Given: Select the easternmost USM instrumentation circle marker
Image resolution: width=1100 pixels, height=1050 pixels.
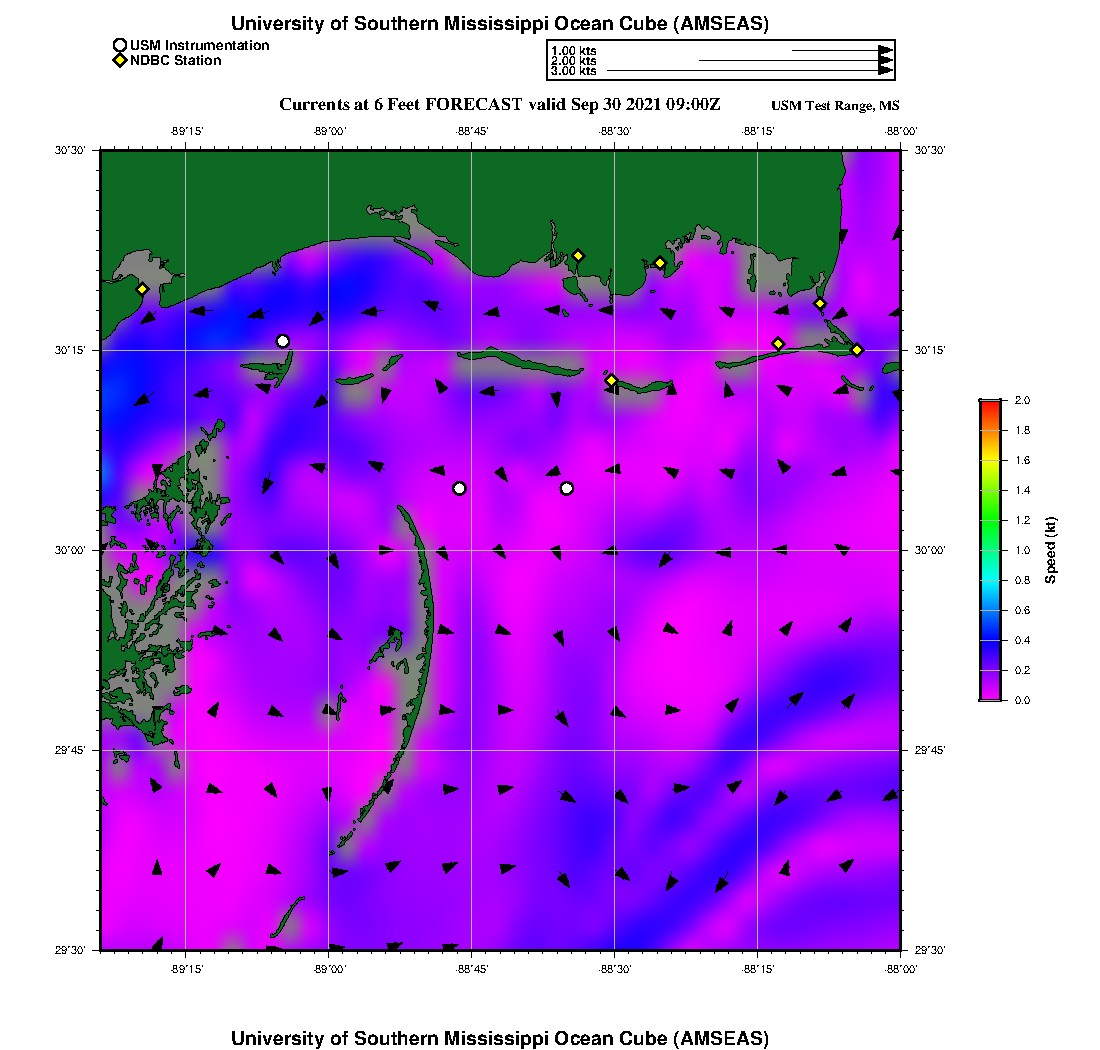Looking at the screenshot, I should coord(567,488).
